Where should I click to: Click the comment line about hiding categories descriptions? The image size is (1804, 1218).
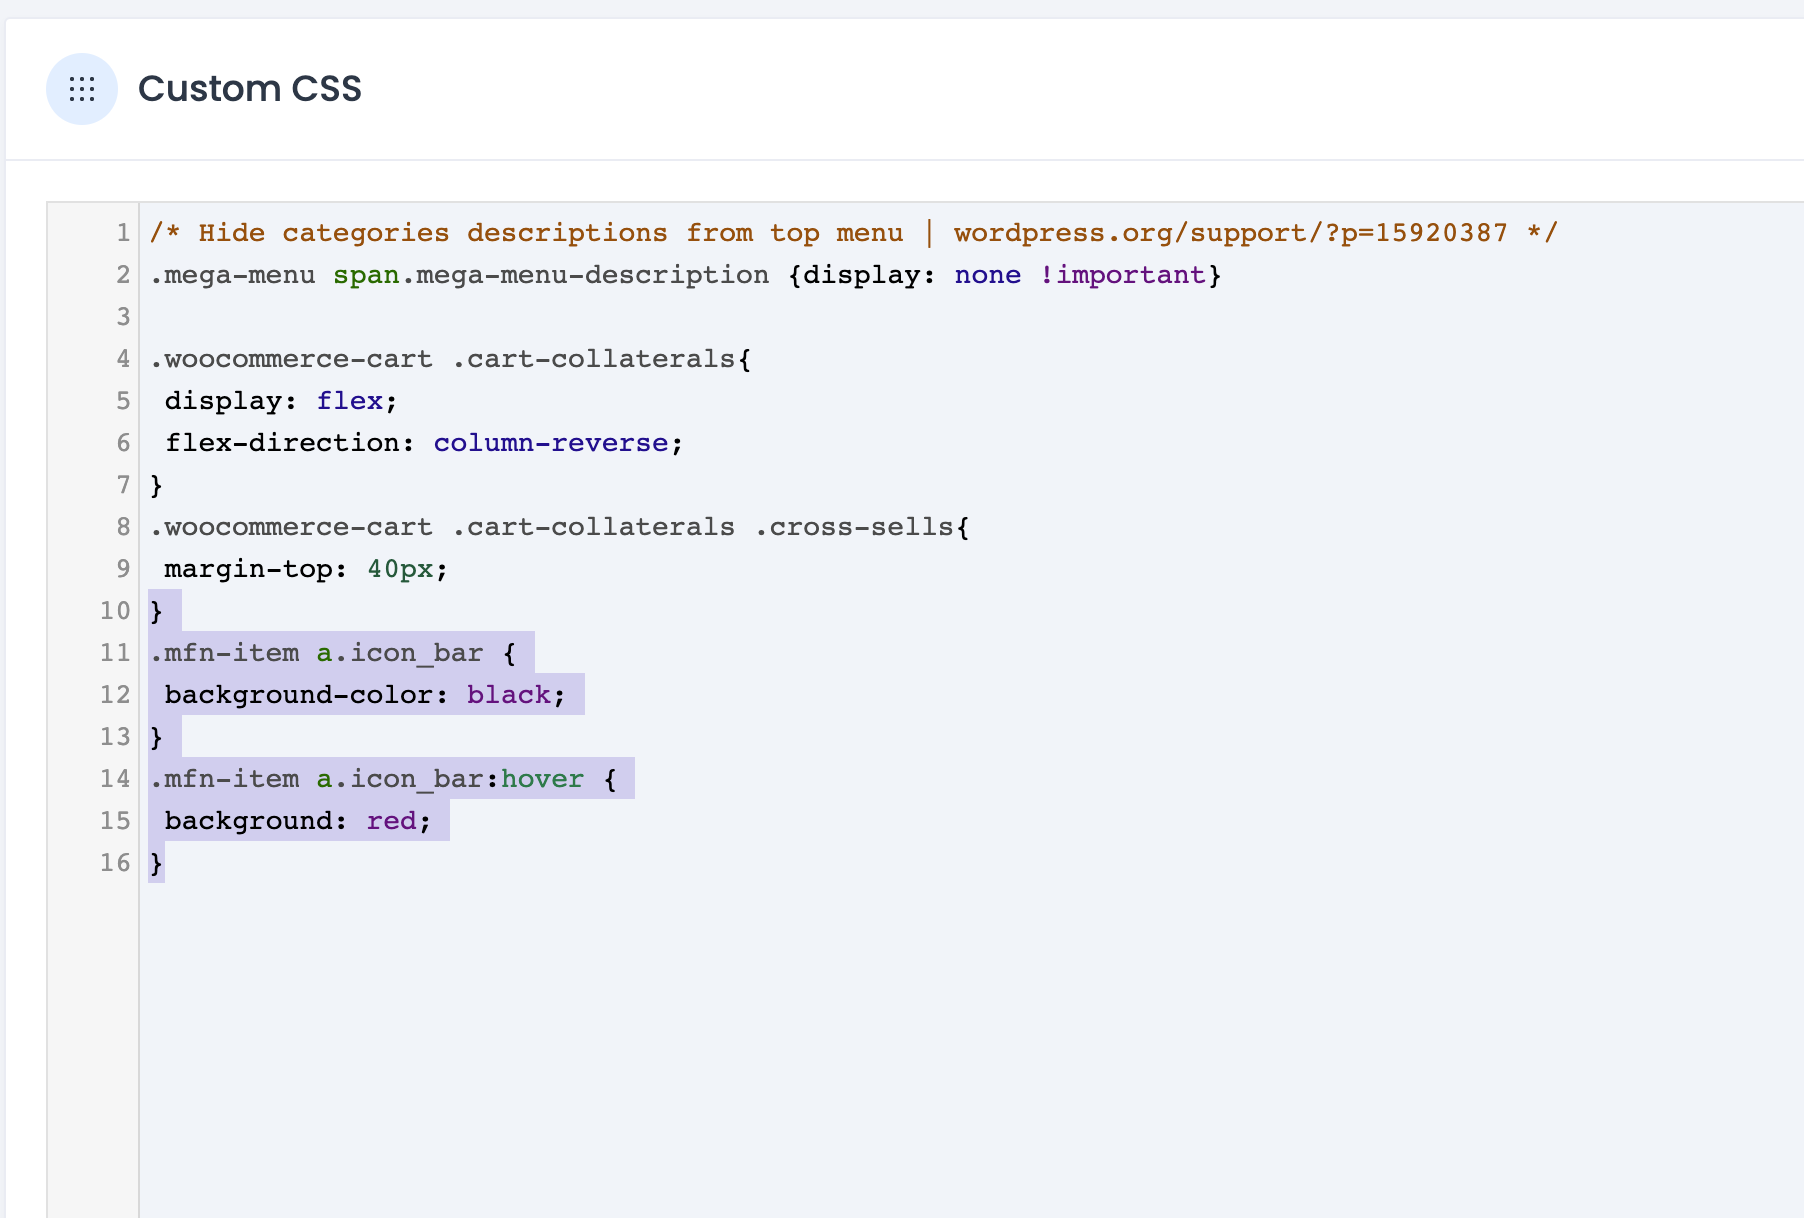pos(854,233)
